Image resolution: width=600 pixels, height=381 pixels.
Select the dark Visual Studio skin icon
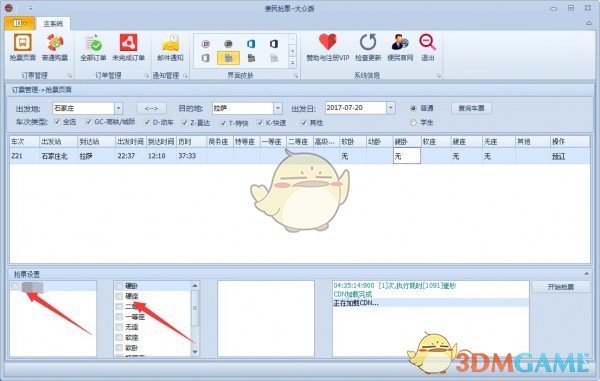click(251, 58)
